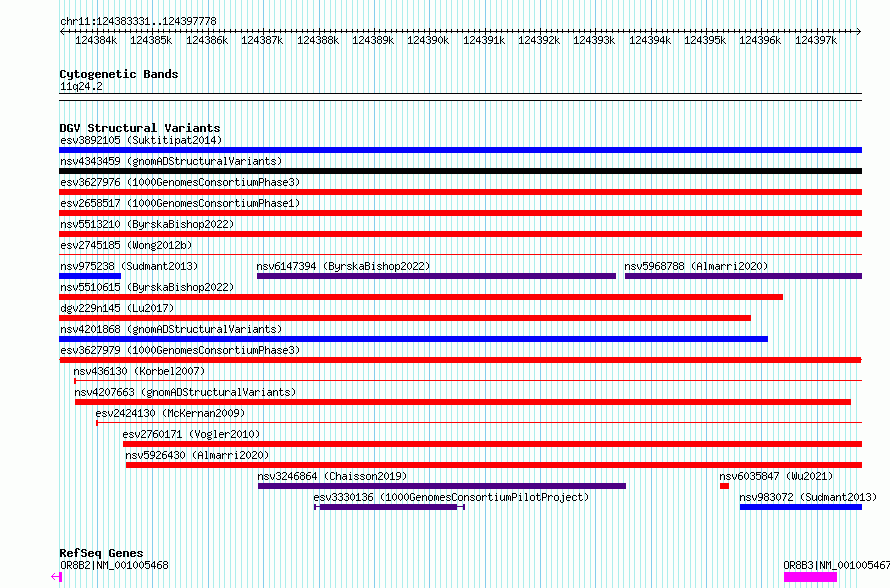This screenshot has width=890, height=588.
Task: Select the 11q24.2 band label
Action: pyautogui.click(x=81, y=86)
